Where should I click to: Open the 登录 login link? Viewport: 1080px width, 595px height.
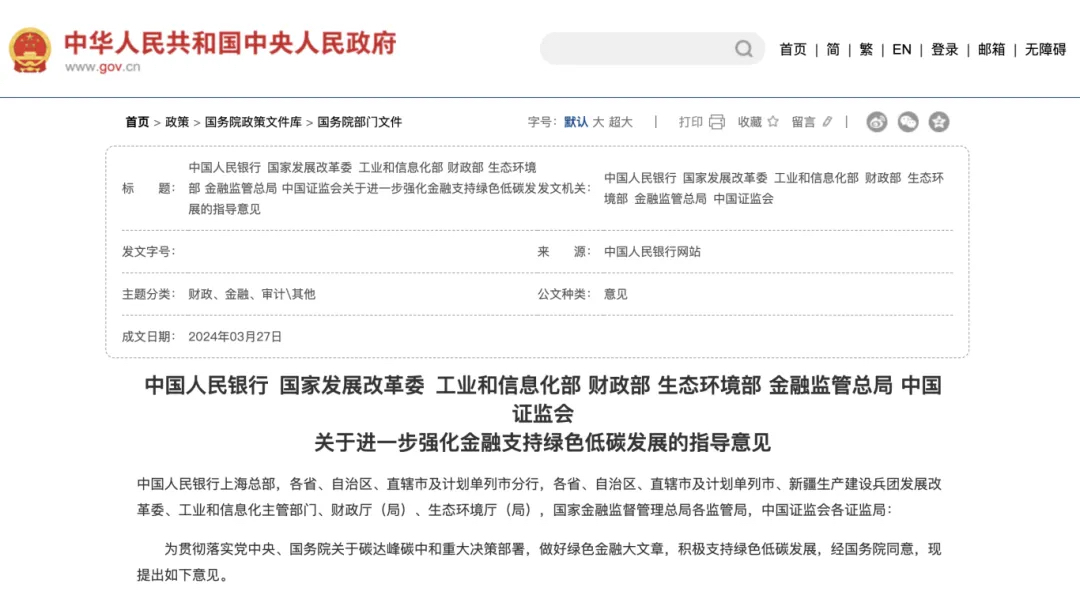point(944,50)
